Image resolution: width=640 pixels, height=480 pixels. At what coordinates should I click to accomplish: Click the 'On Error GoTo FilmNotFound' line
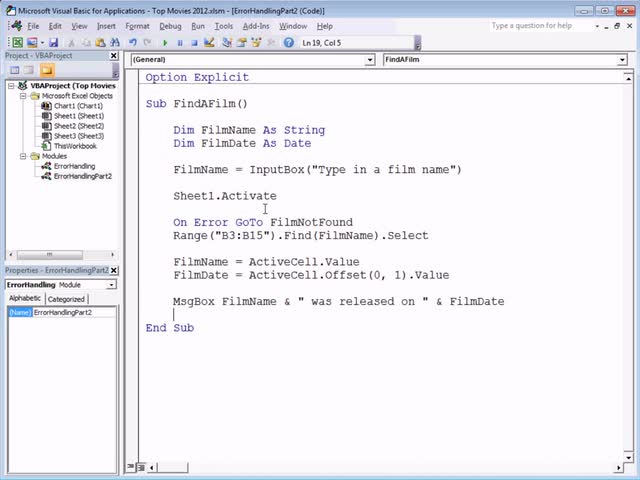(x=263, y=222)
